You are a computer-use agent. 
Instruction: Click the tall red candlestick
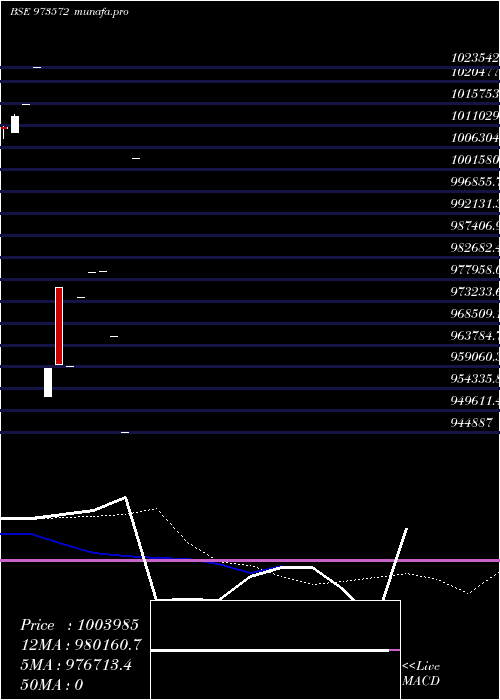pos(59,326)
